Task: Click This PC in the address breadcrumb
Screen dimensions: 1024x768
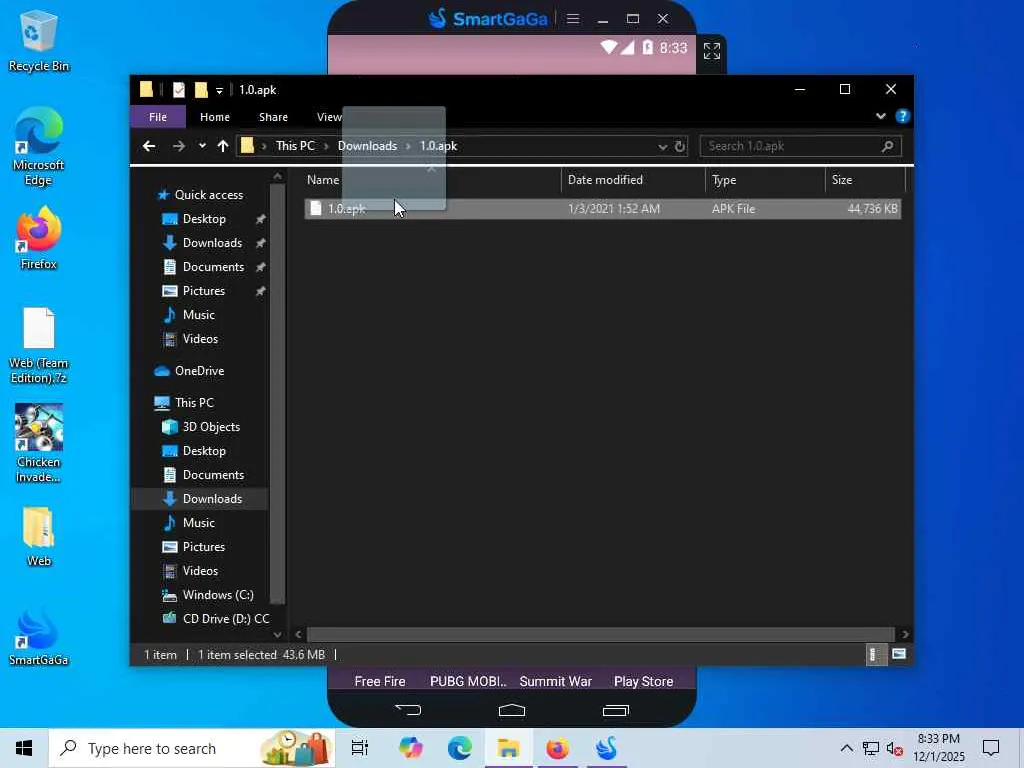Action: point(295,146)
